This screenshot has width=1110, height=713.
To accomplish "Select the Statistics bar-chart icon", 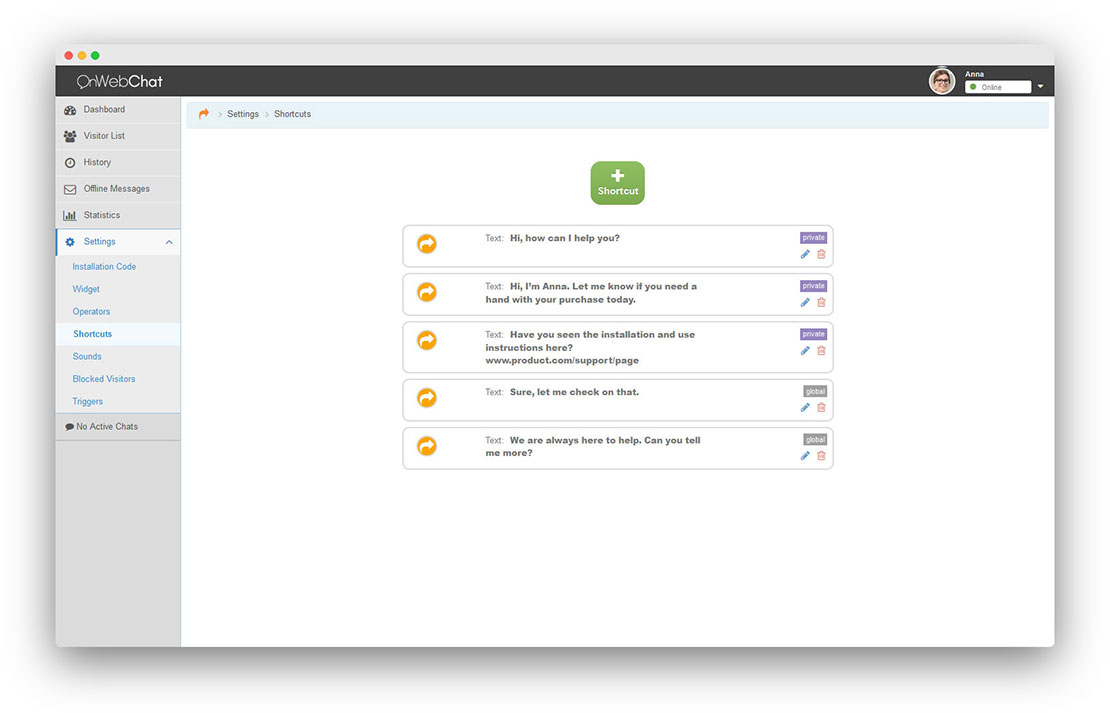I will pyautogui.click(x=70, y=215).
